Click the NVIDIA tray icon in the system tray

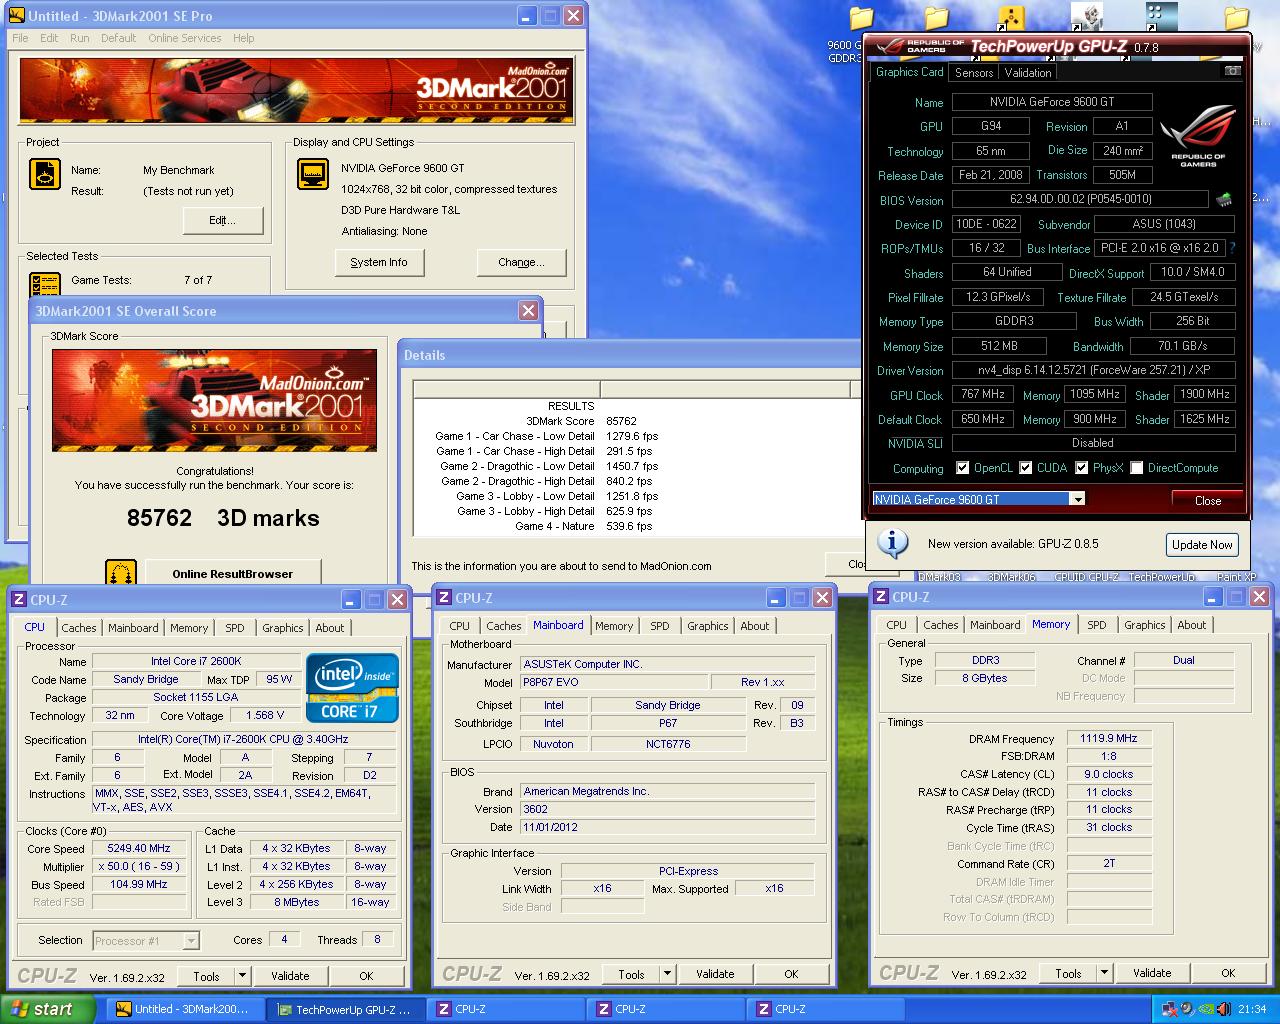1207,1009
